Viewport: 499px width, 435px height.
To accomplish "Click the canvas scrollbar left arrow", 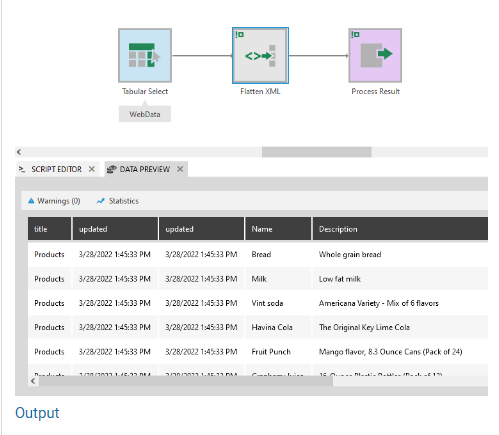I will pos(19,152).
